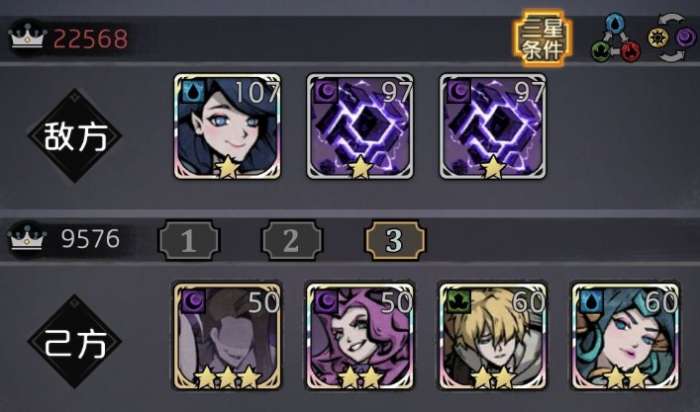This screenshot has height=412, width=700.
Task: View the water-wood-fire element counter triangle icon
Action: 617,38
